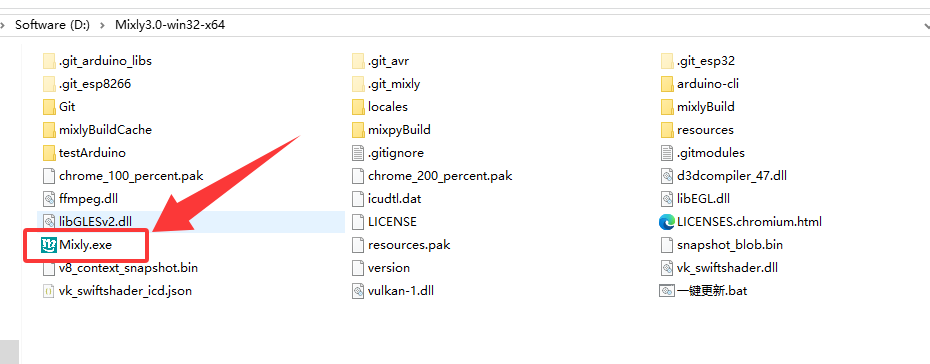Click the testArduino folder icon
The image size is (930, 364).
coord(49,152)
